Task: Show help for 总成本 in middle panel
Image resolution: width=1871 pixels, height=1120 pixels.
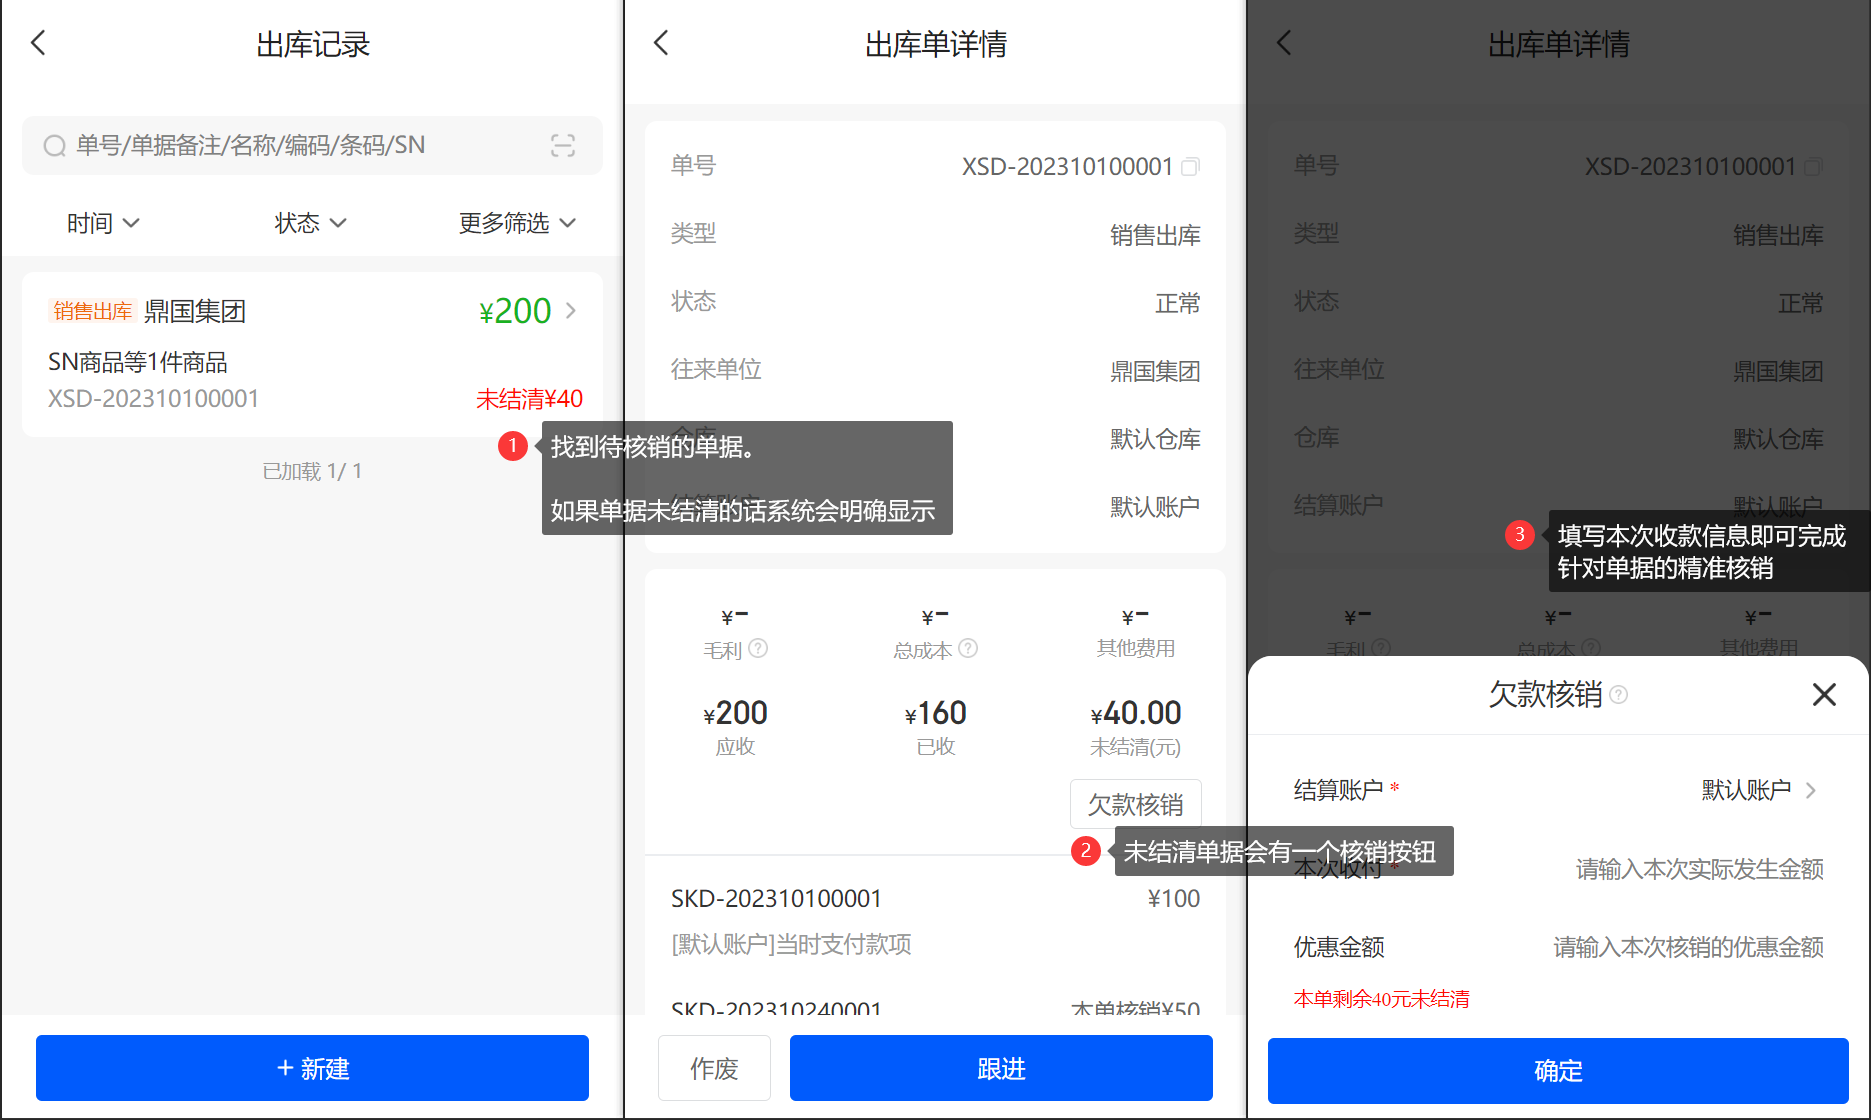Action: pos(968,648)
